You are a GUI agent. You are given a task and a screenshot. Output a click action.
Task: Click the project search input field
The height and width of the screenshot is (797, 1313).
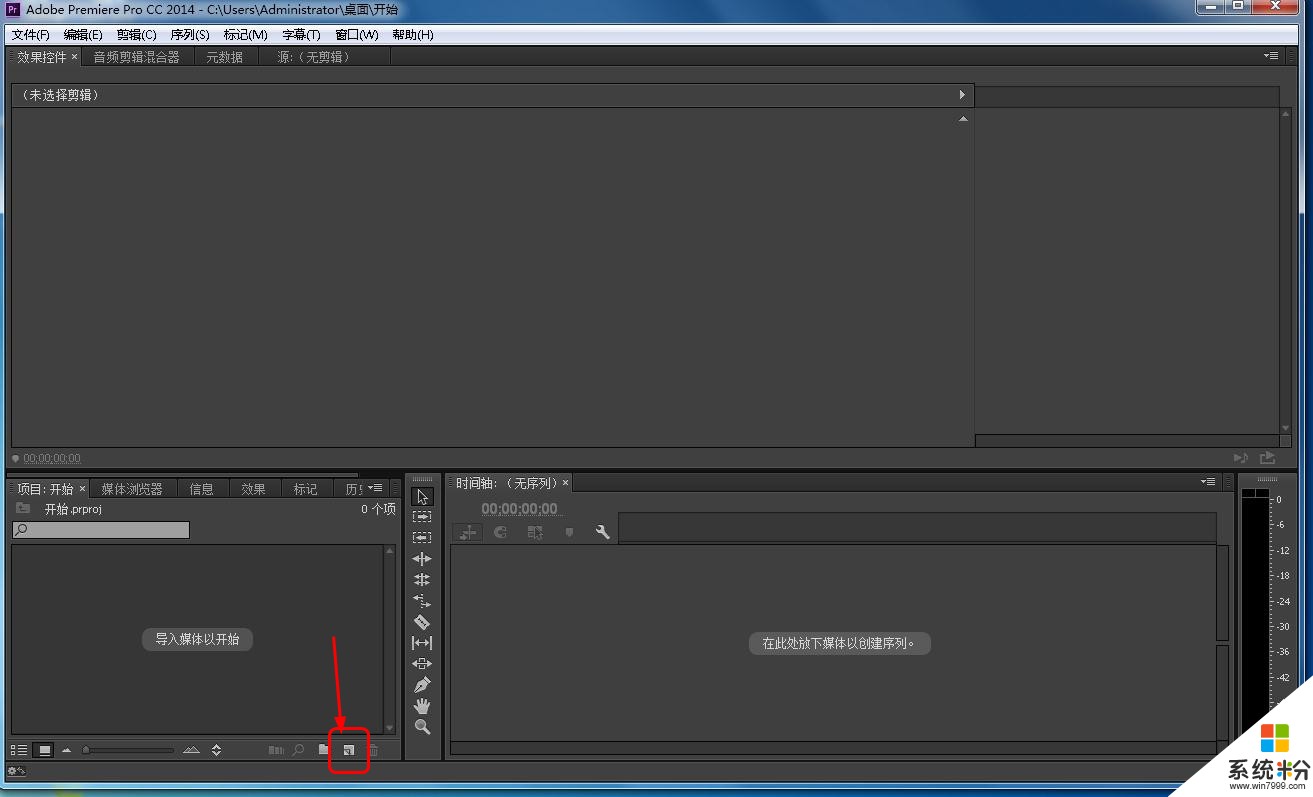(101, 530)
